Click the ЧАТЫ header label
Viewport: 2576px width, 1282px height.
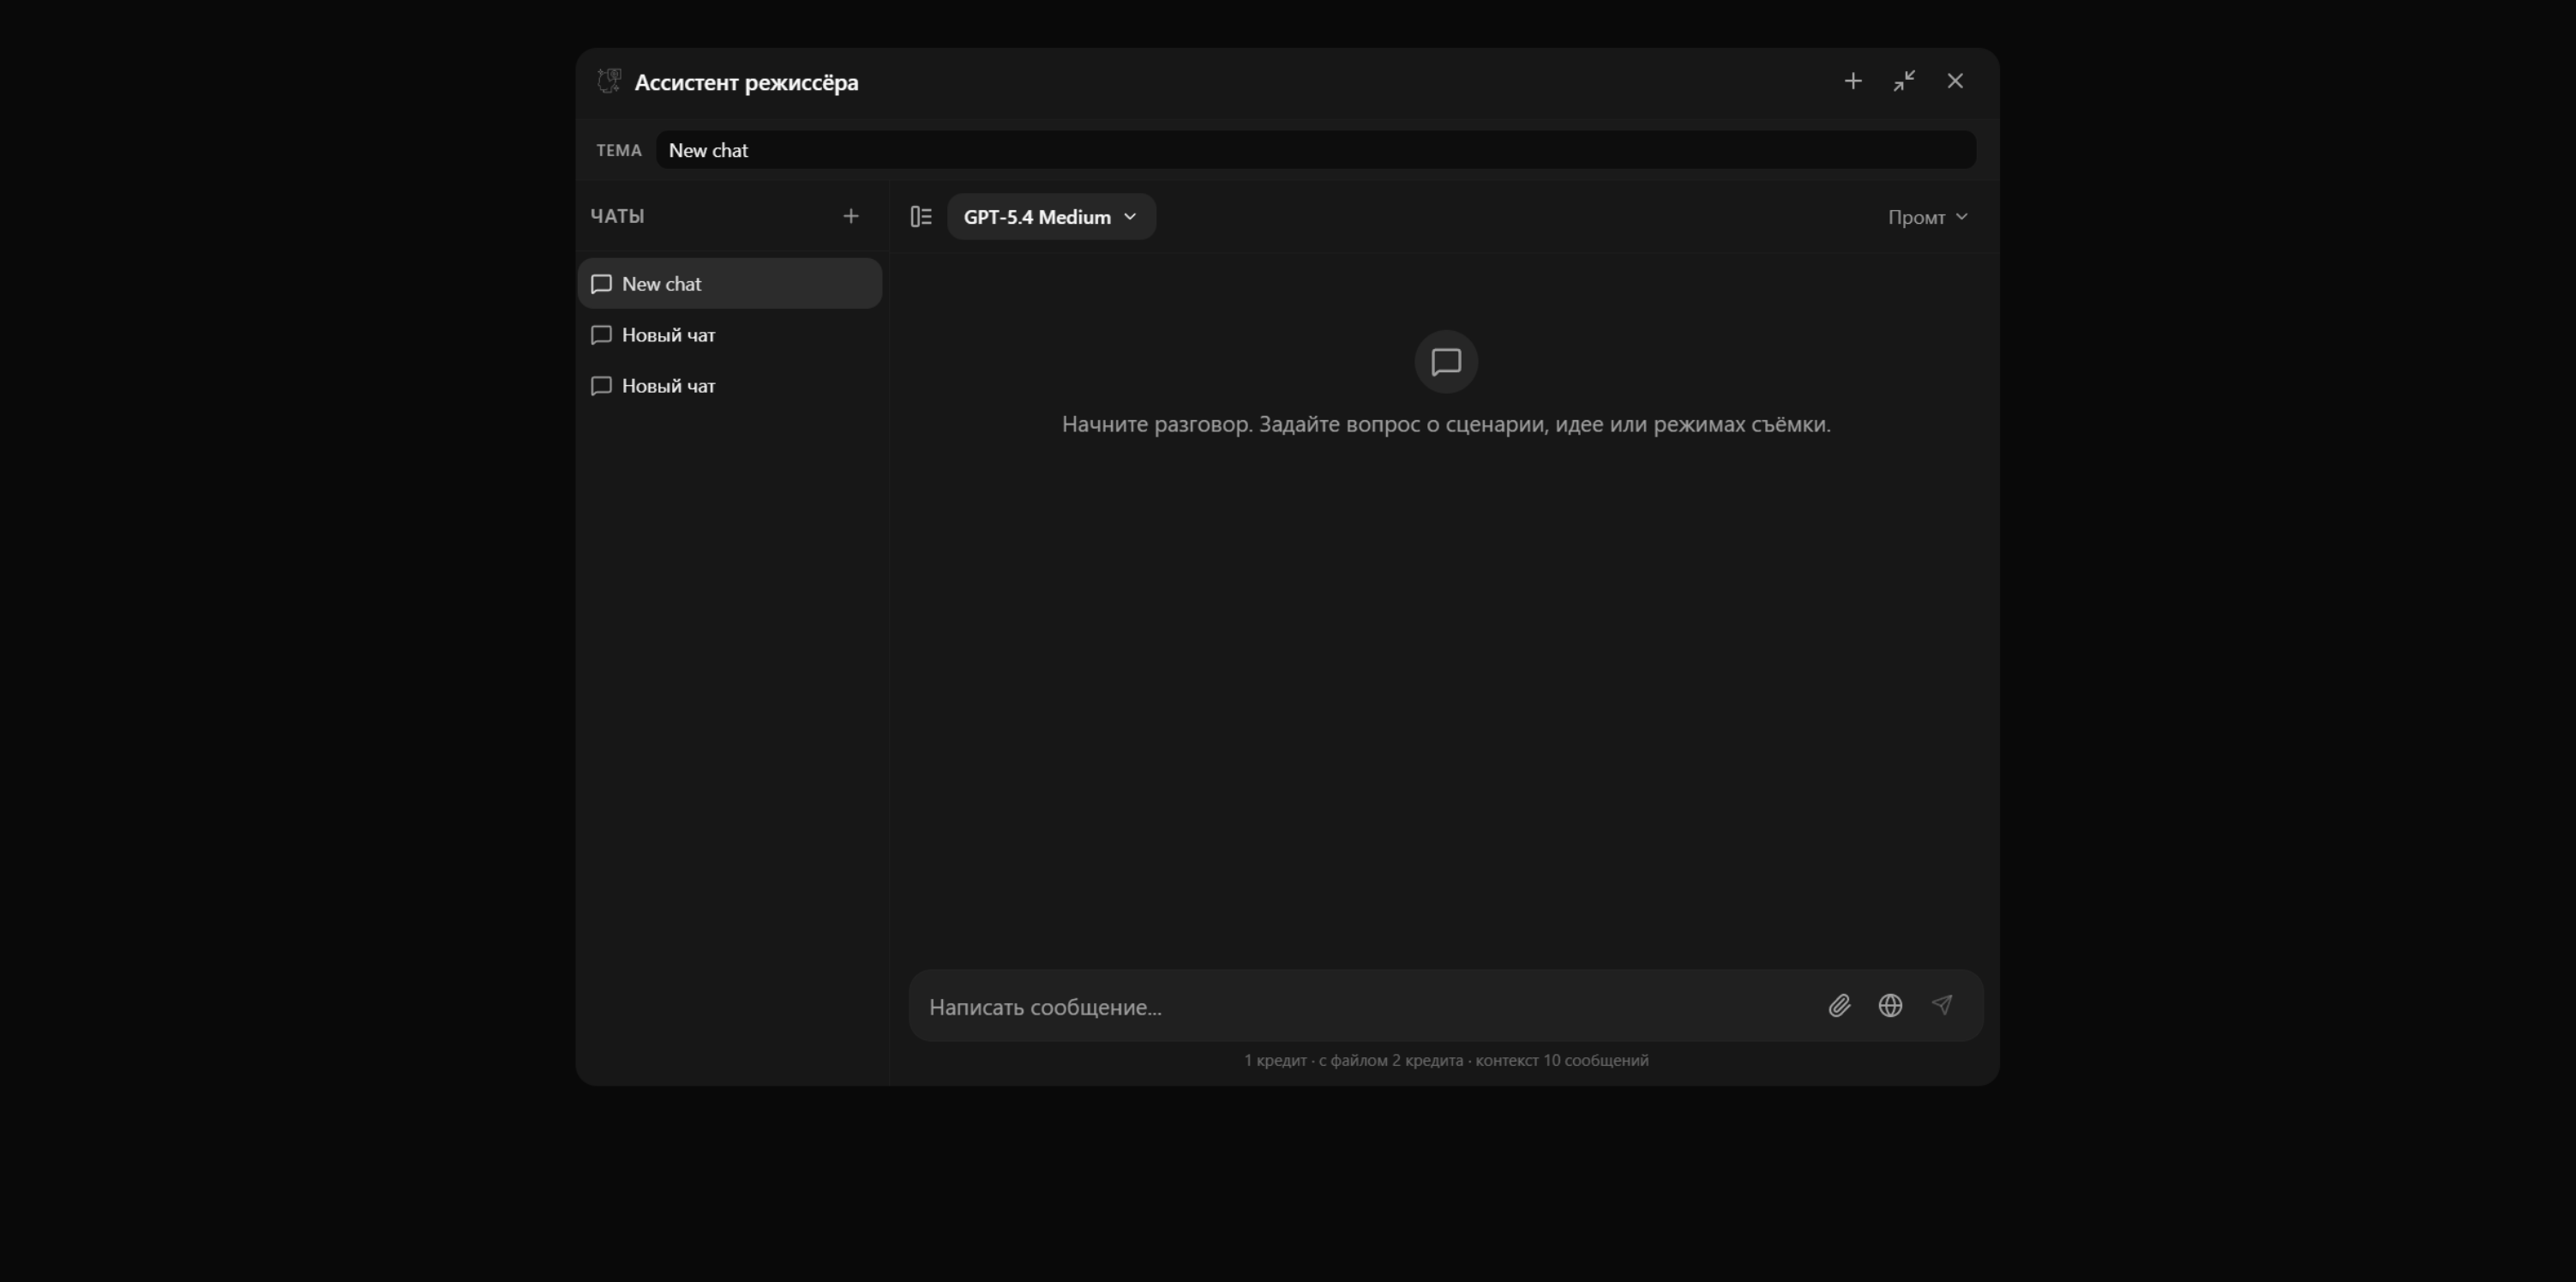click(x=617, y=216)
